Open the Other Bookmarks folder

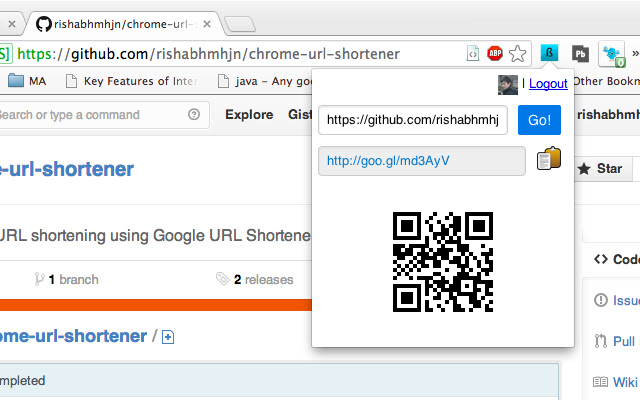[607, 81]
